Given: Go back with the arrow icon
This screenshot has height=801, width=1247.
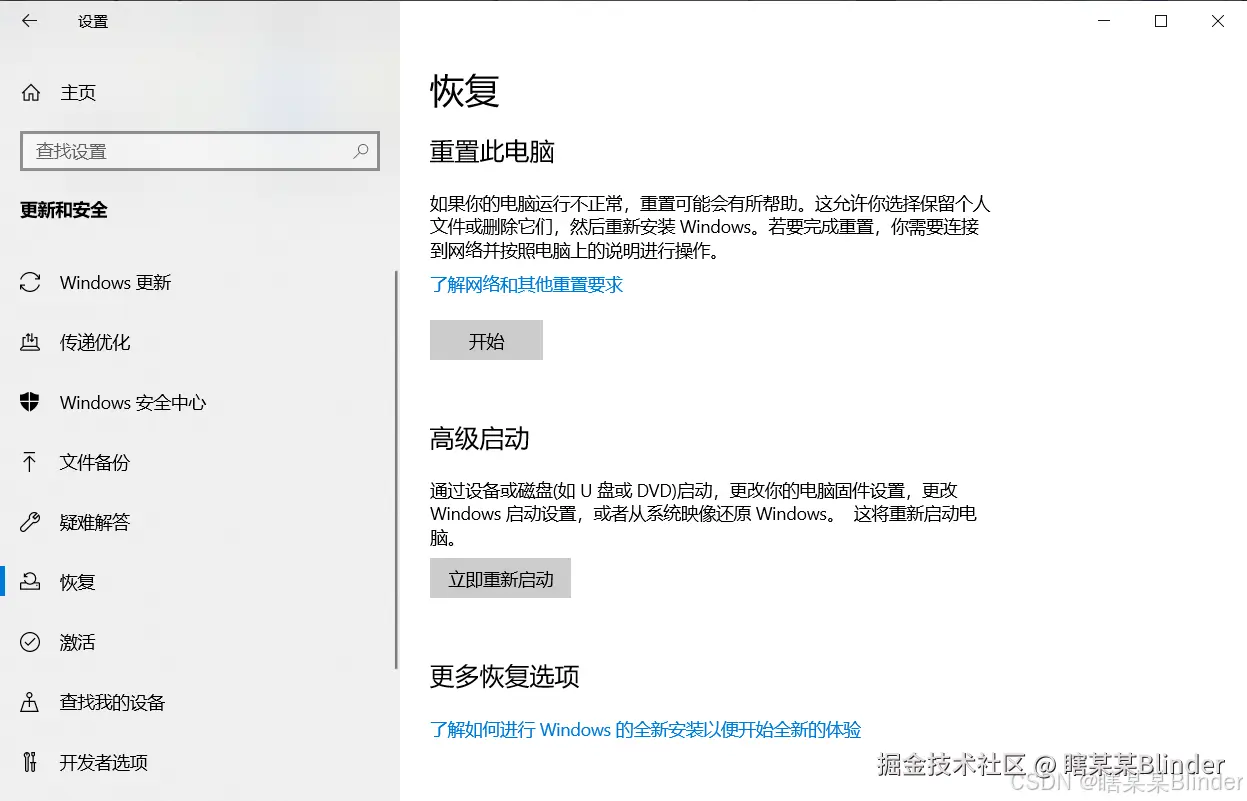Looking at the screenshot, I should [x=29, y=20].
